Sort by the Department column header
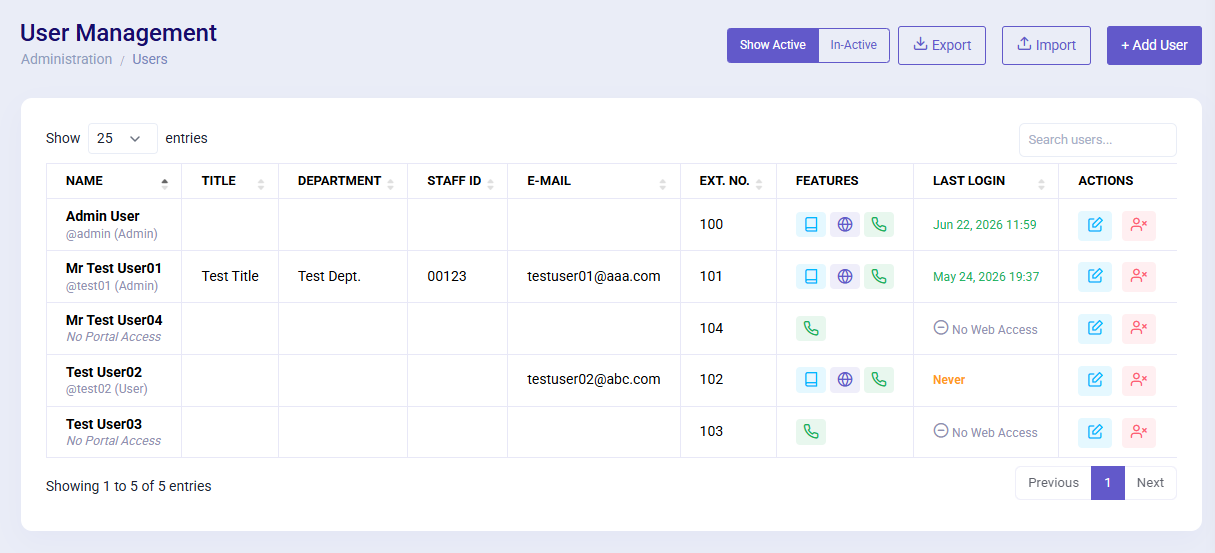This screenshot has width=1215, height=553. click(x=343, y=181)
